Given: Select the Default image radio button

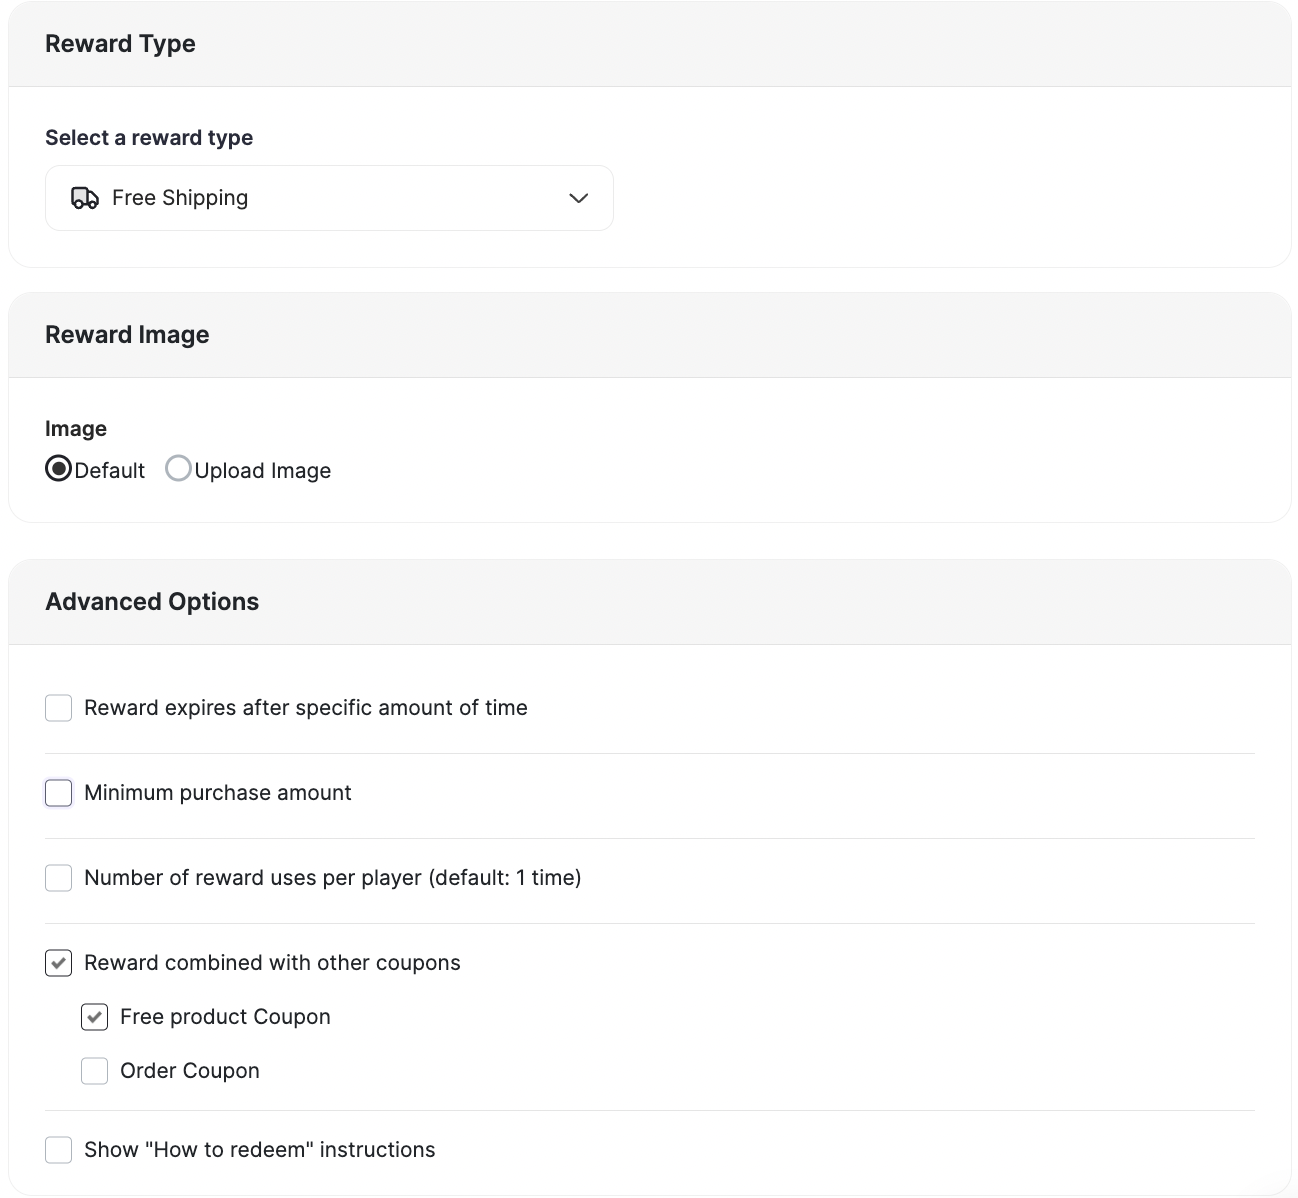Looking at the screenshot, I should click(x=58, y=469).
